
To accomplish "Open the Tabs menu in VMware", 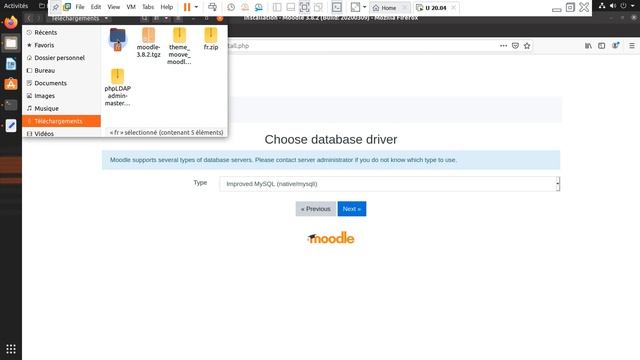I will (x=148, y=7).
